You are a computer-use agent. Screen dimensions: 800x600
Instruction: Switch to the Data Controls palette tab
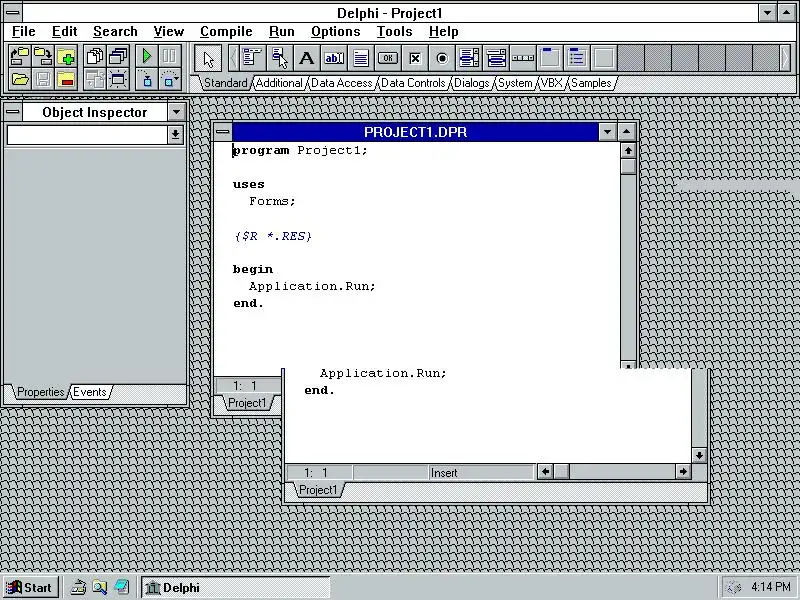pyautogui.click(x=413, y=83)
